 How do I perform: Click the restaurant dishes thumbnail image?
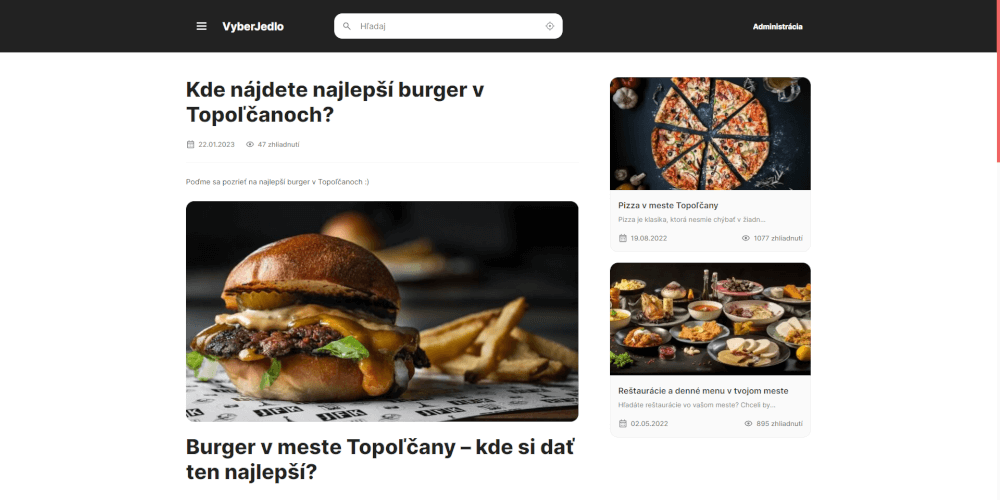click(x=710, y=319)
